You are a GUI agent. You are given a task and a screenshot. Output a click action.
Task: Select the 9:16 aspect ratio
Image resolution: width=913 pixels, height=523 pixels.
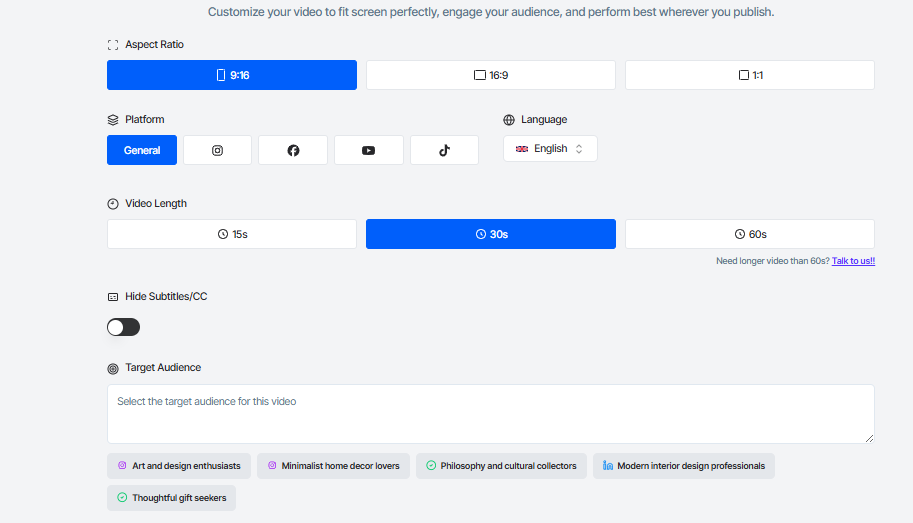point(232,75)
